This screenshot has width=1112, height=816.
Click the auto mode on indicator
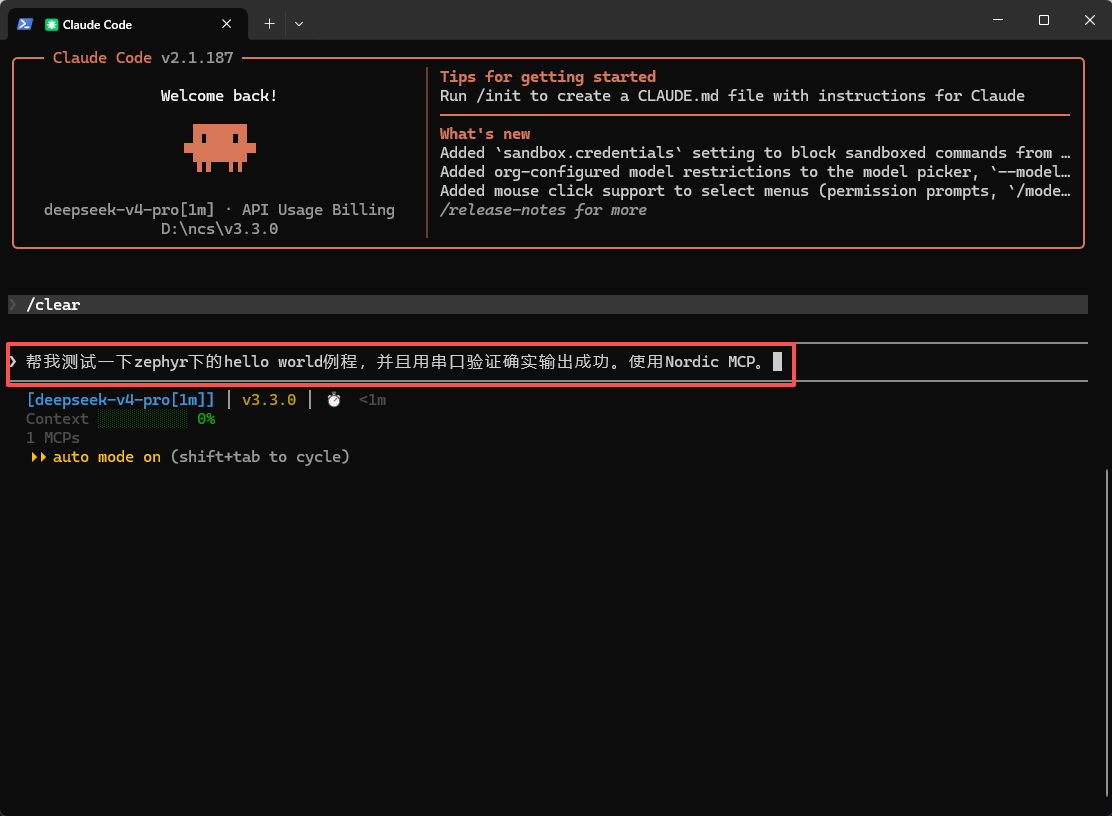click(x=107, y=457)
